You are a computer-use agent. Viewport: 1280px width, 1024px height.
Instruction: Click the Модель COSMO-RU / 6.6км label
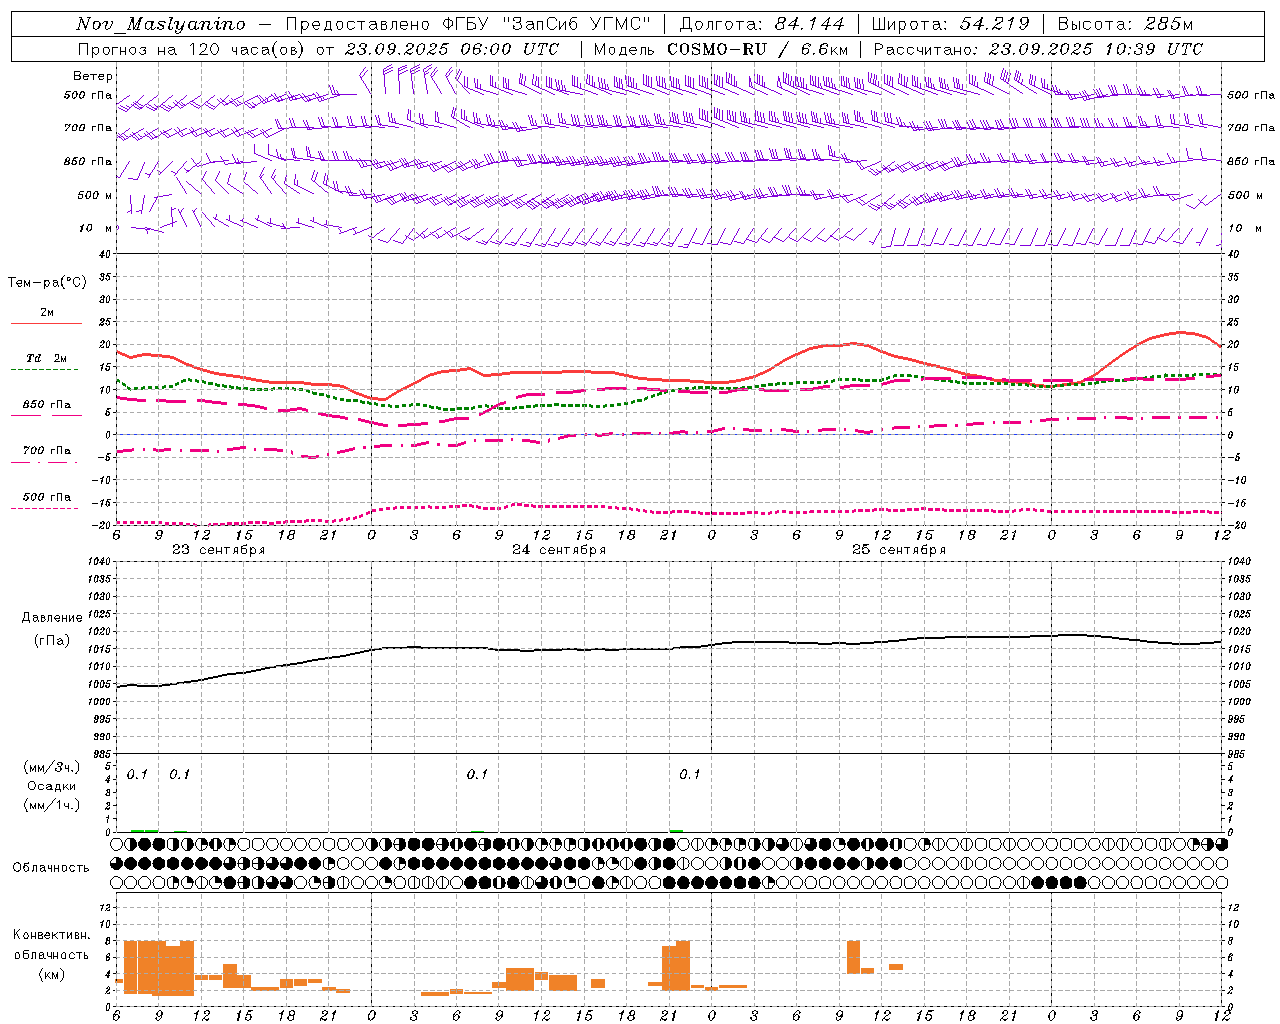point(721,49)
